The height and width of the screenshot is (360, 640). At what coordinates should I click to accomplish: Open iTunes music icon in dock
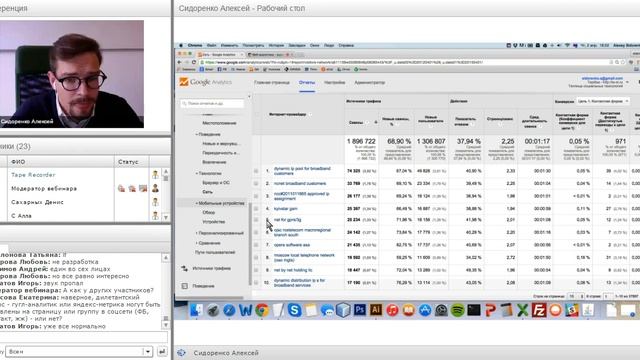pos(392,310)
